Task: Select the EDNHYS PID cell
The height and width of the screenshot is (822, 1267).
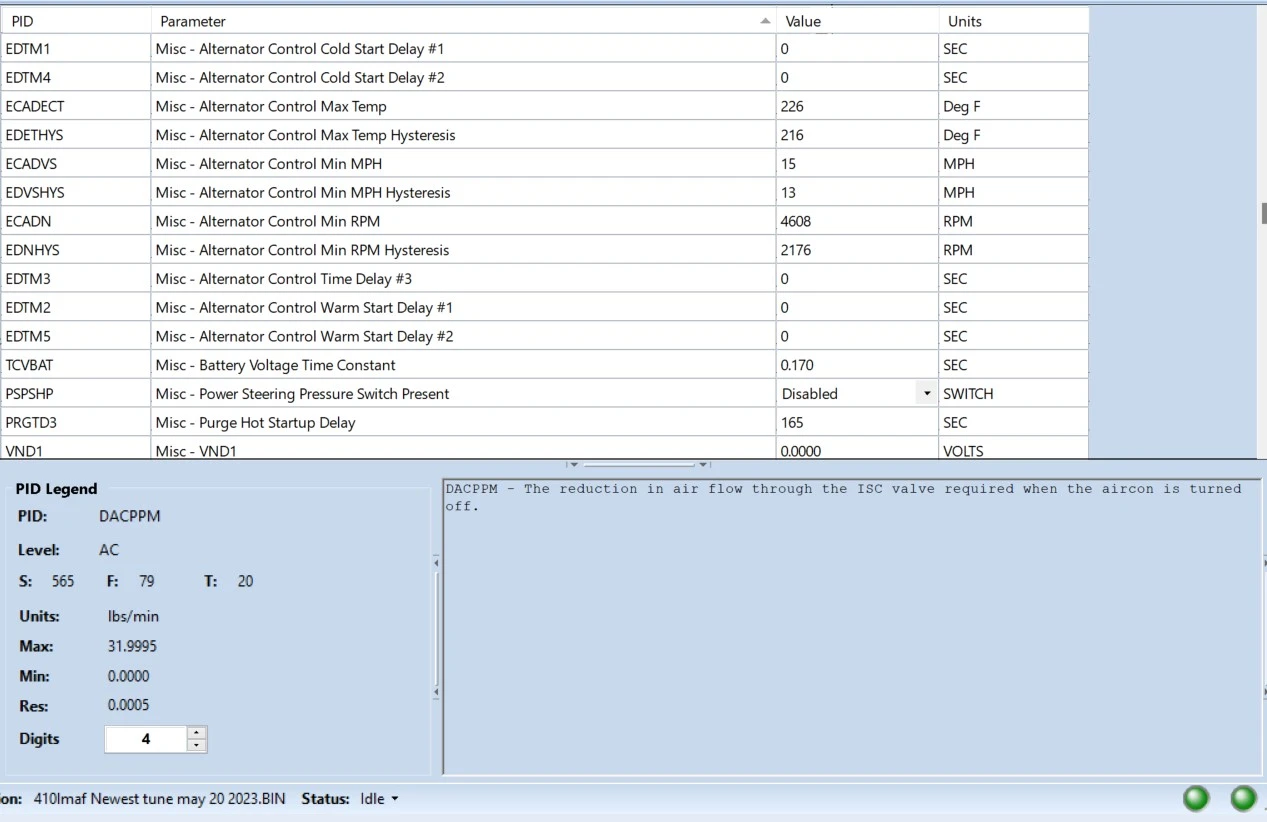Action: tap(75, 250)
